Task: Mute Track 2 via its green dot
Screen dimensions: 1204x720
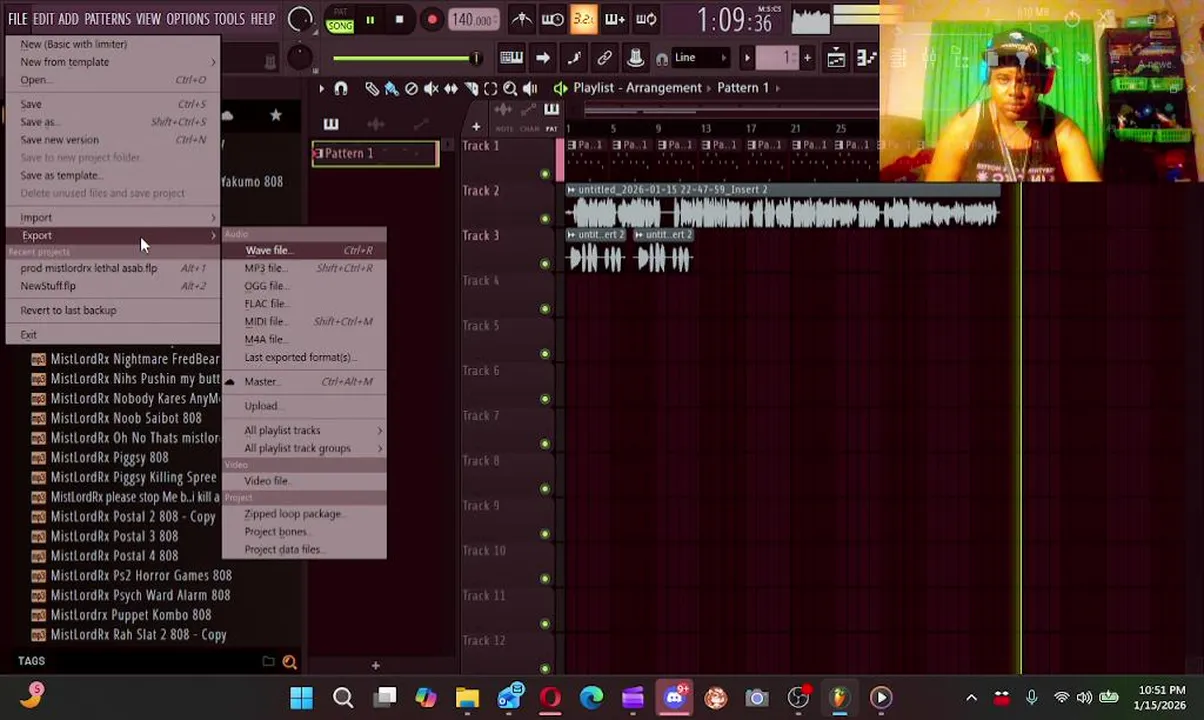Action: point(545,218)
